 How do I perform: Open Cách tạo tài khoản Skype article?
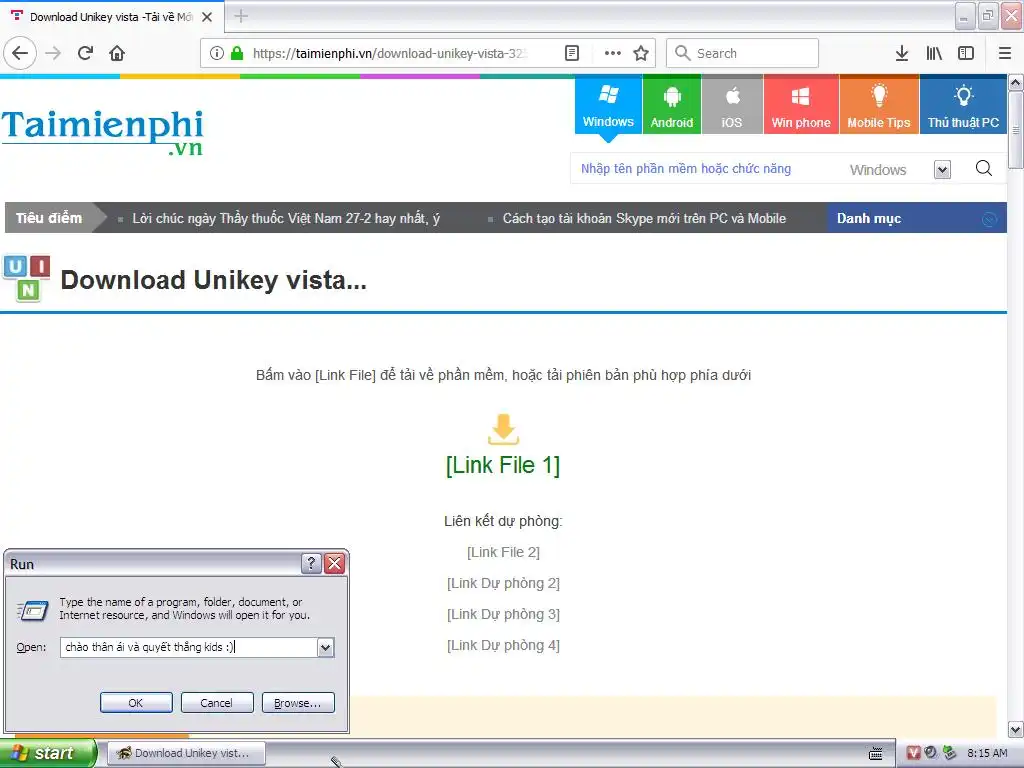[x=645, y=218]
